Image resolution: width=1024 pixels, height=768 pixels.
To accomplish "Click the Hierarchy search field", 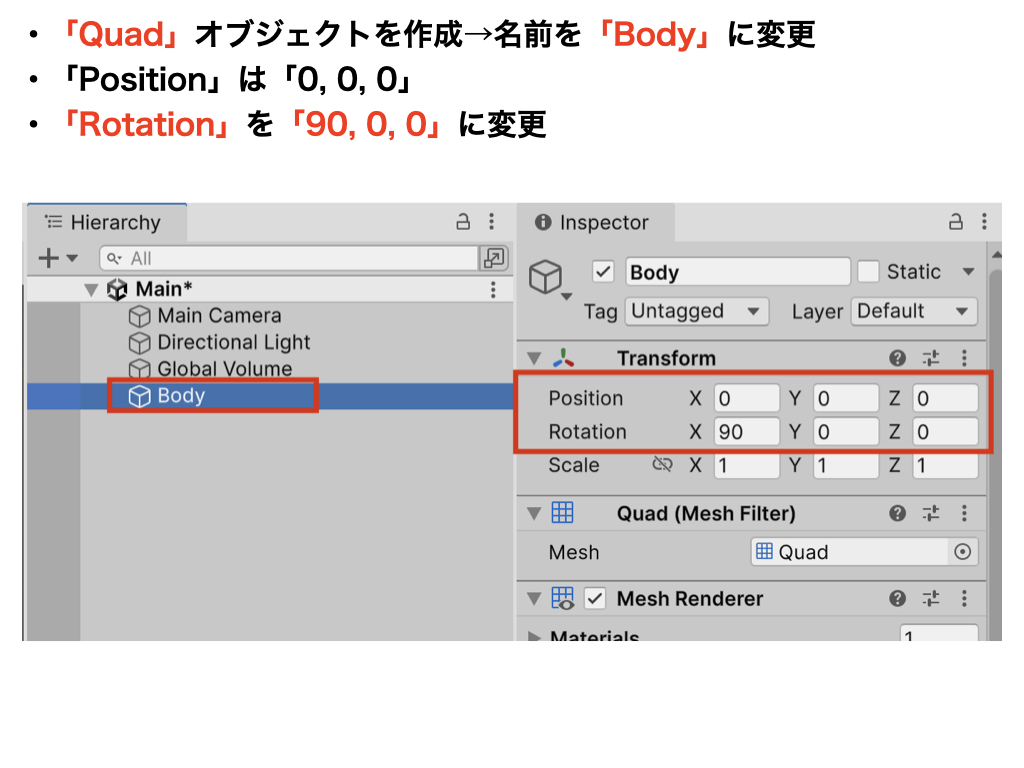I will (x=289, y=258).
